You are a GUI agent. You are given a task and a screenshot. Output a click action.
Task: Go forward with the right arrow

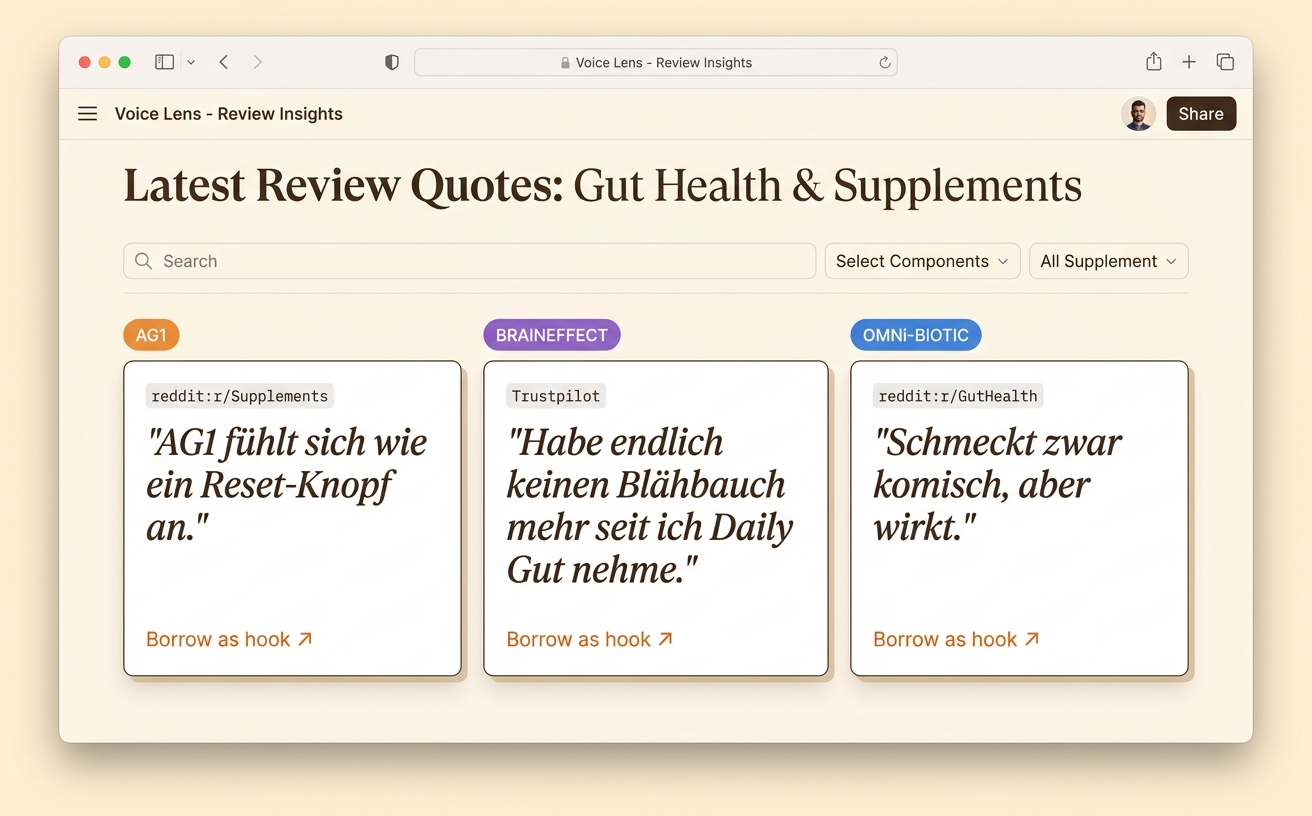coord(258,62)
